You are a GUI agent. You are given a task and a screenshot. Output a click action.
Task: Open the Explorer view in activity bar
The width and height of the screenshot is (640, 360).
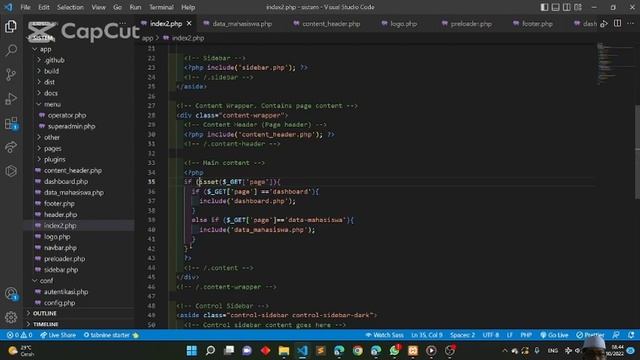(x=11, y=27)
